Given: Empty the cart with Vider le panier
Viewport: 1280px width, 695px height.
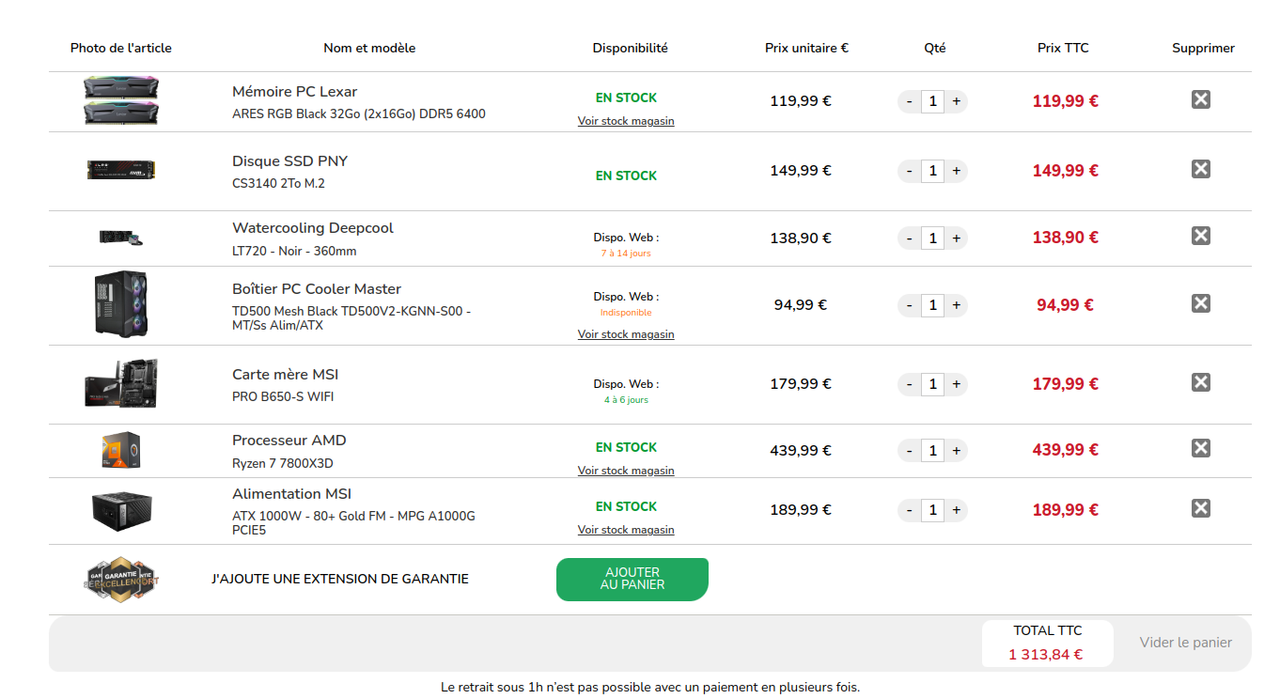Looking at the screenshot, I should [1185, 643].
